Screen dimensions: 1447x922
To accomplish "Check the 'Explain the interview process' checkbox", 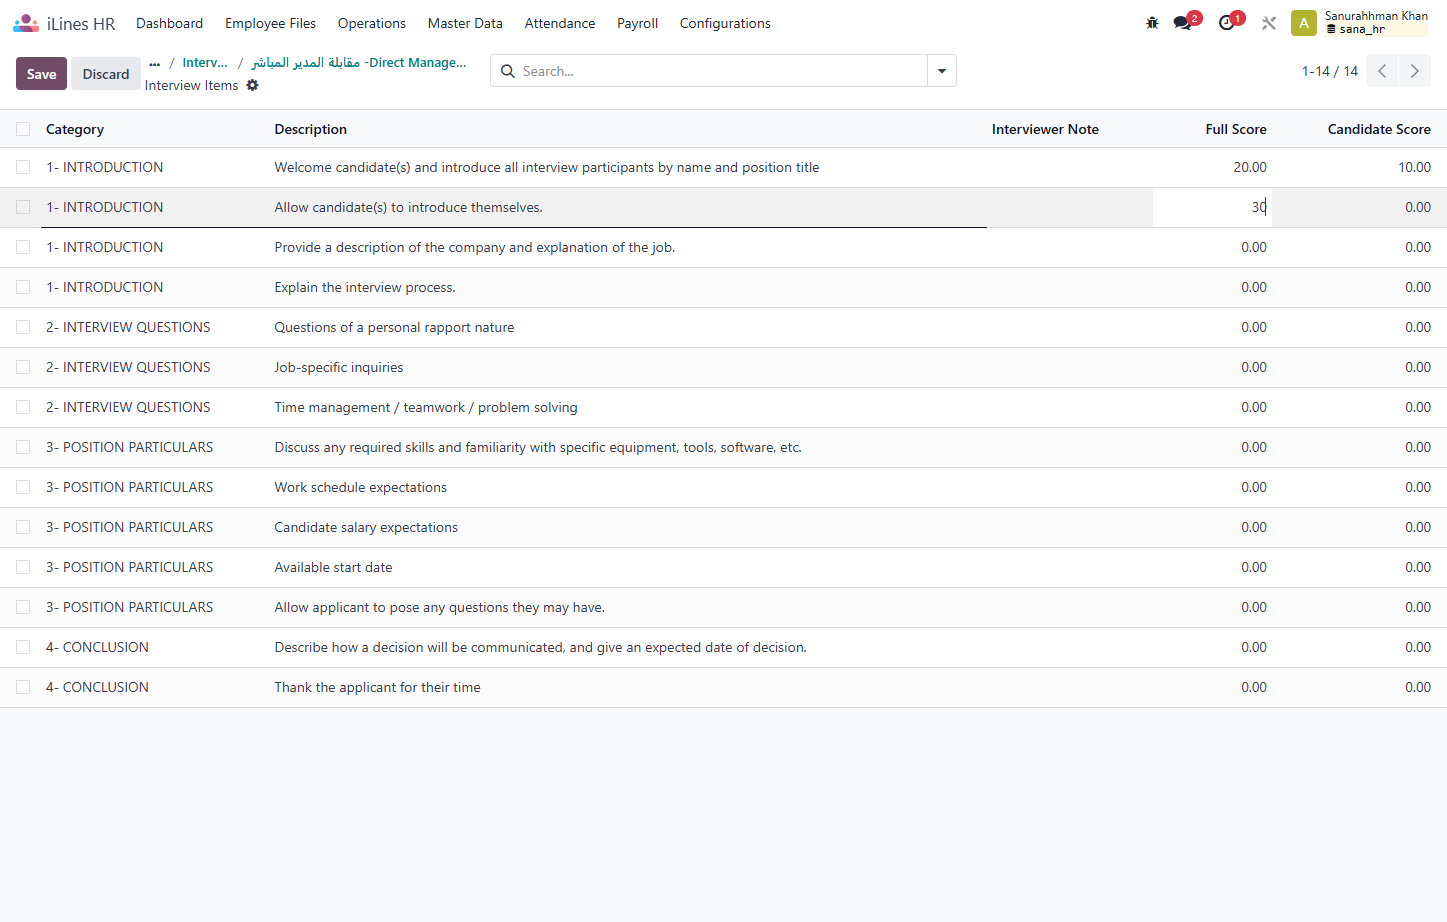I will coord(23,287).
